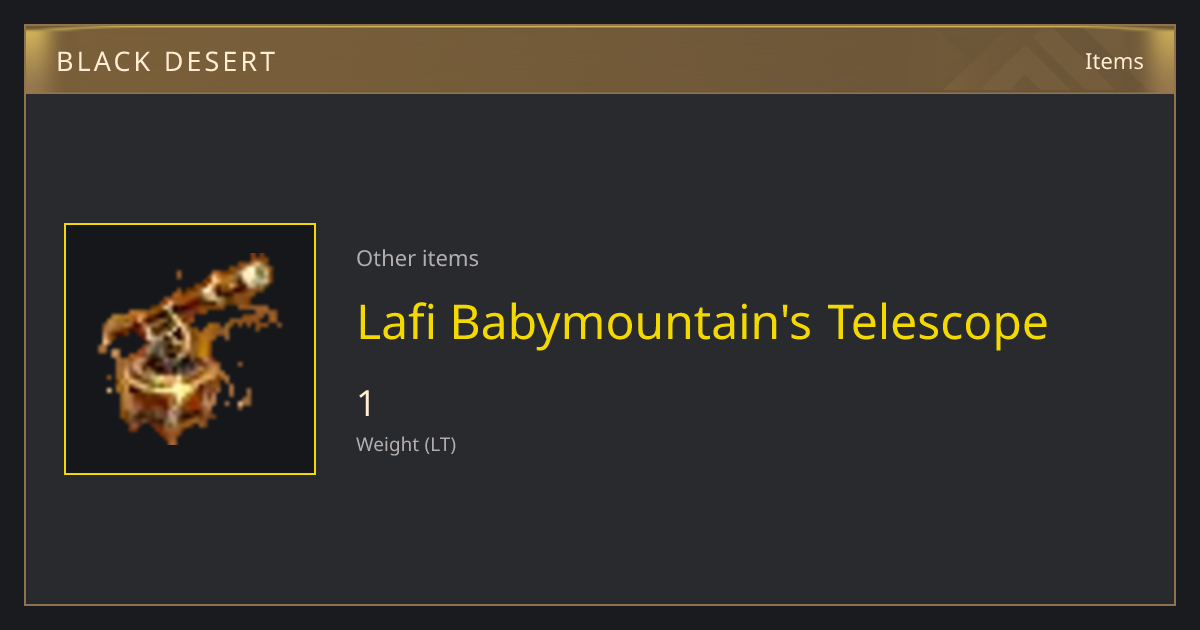This screenshot has height=630, width=1200.
Task: Click the gold header banner center
Action: coord(600,60)
